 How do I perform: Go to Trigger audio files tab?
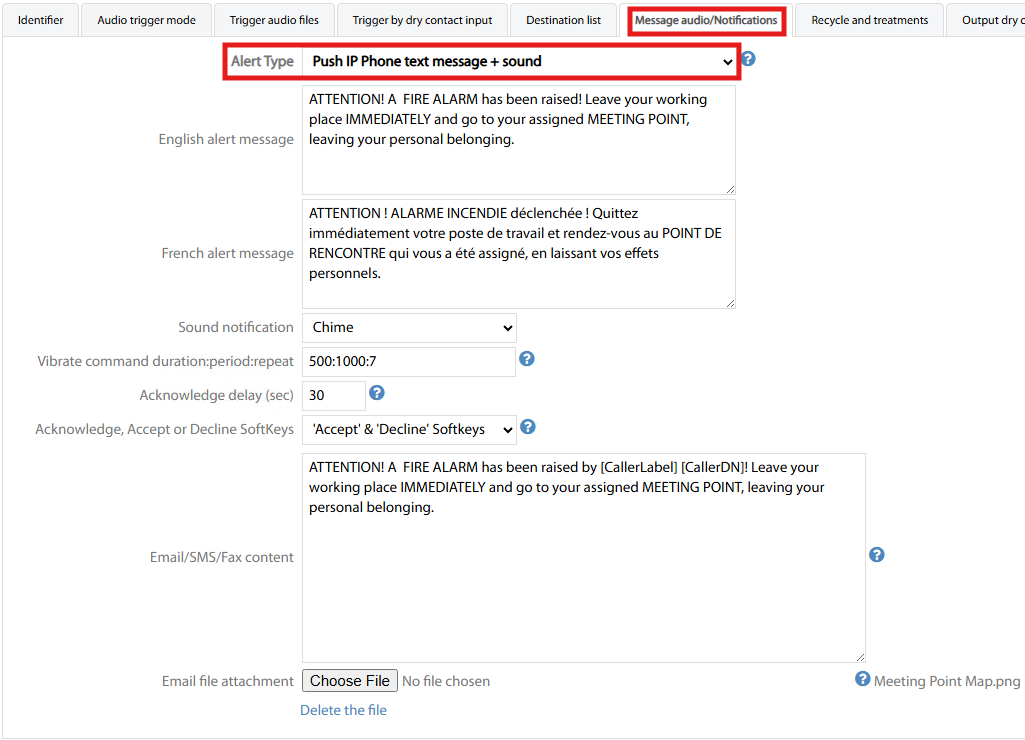click(274, 20)
